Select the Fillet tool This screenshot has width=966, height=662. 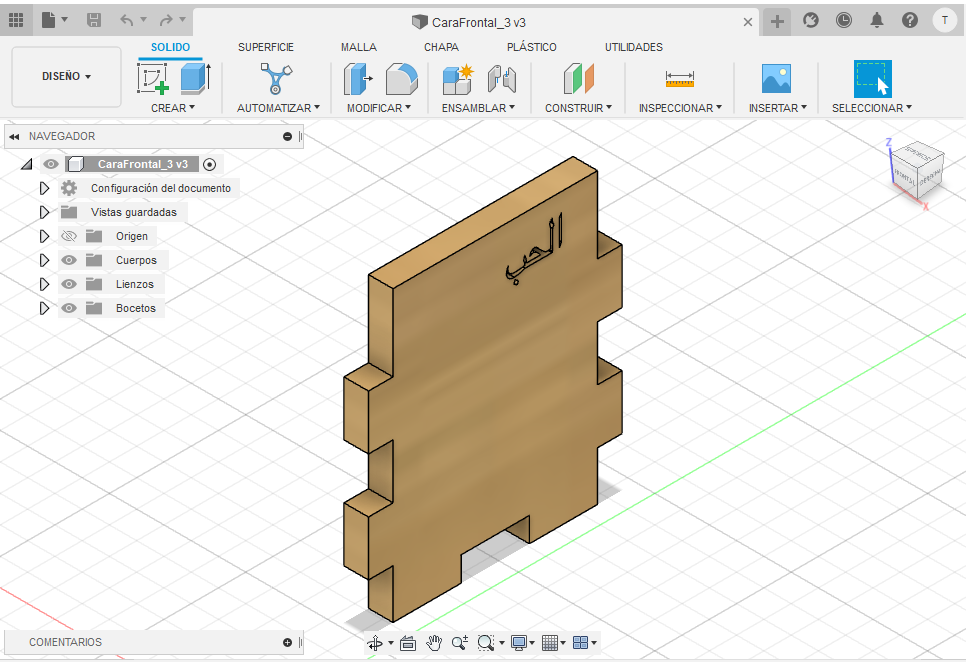402,79
